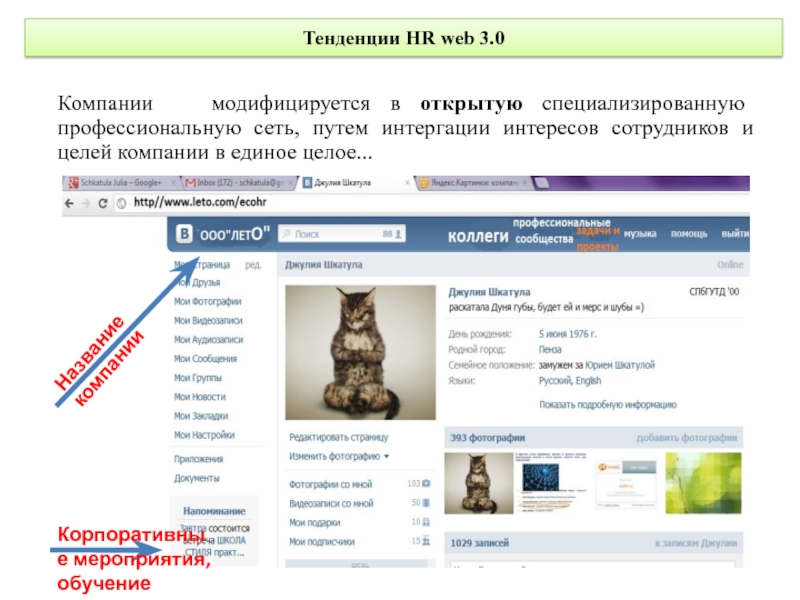Click Редактировать страницу link
The width and height of the screenshot is (800, 600).
tap(338, 437)
